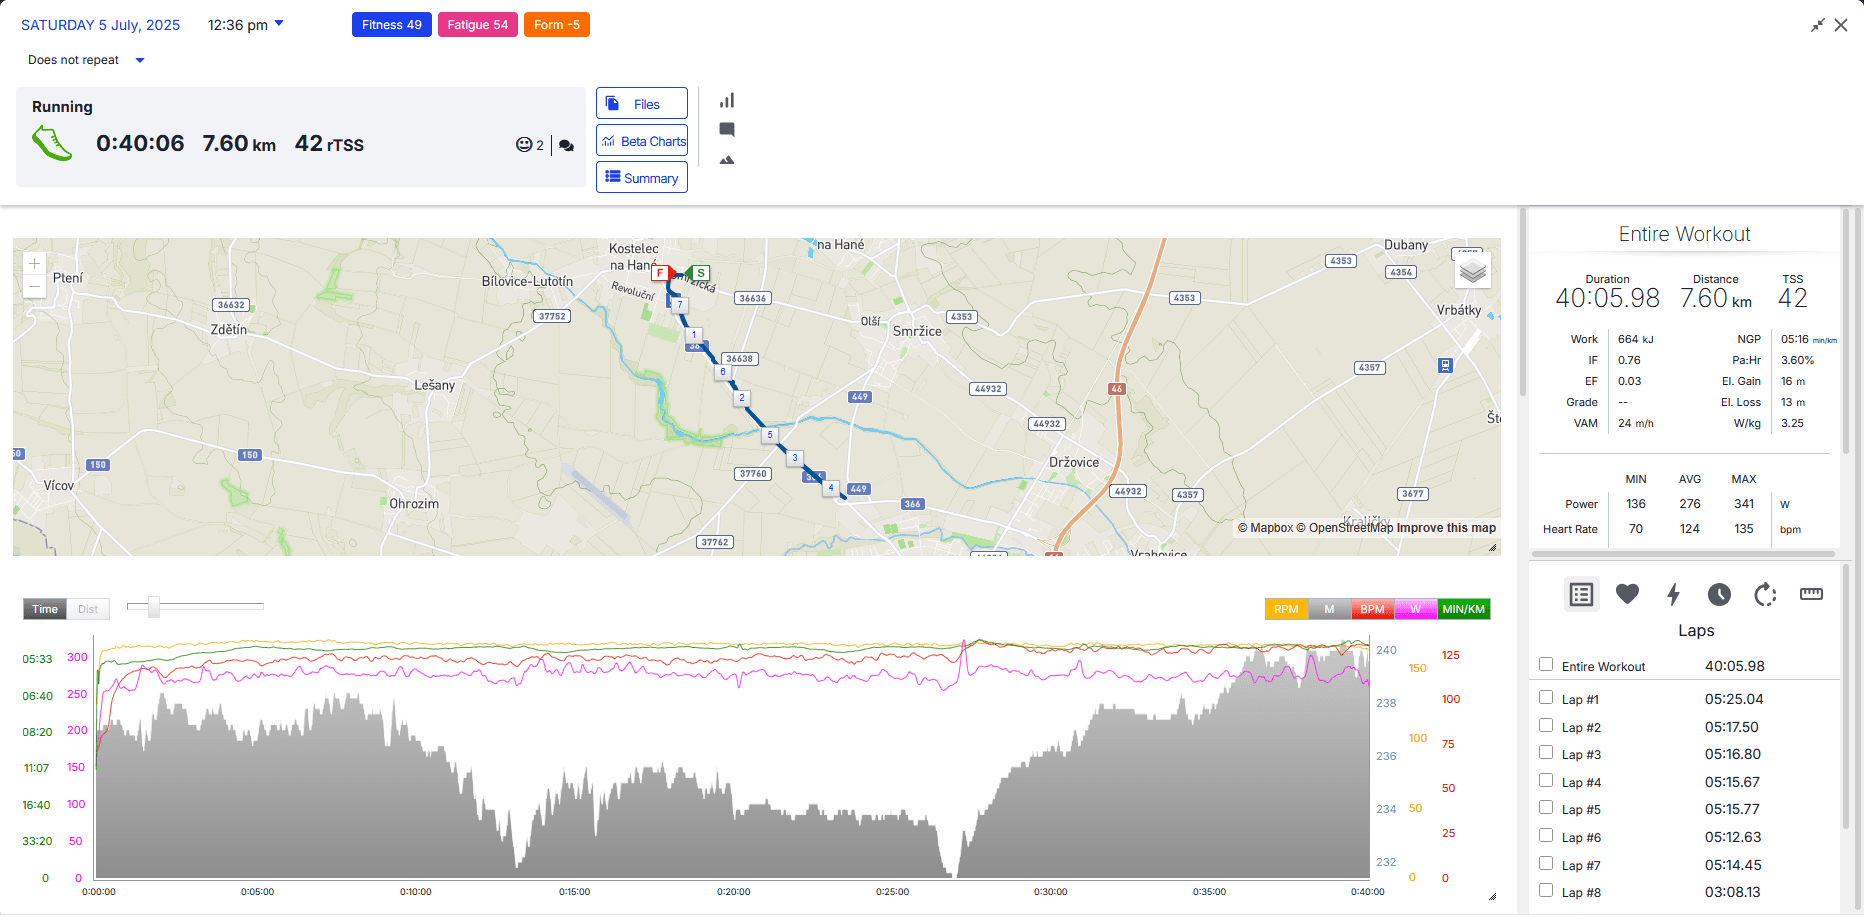Screen dimensions: 1864x919
Task: Click the Form -5 badge
Action: coord(557,25)
